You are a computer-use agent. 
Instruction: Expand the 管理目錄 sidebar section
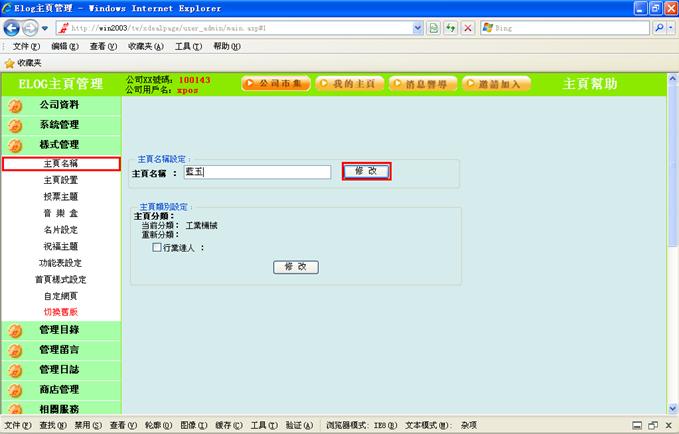[59, 329]
